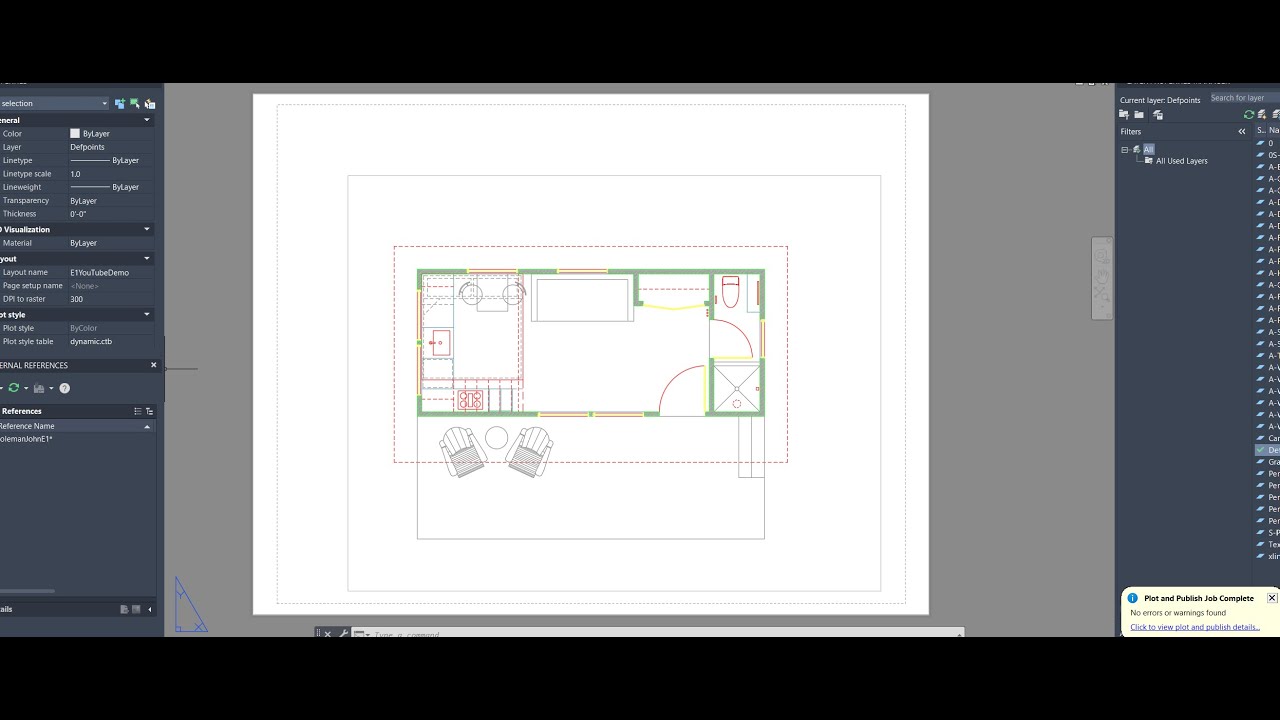
Task: Open External References help icon
Action: click(x=65, y=388)
